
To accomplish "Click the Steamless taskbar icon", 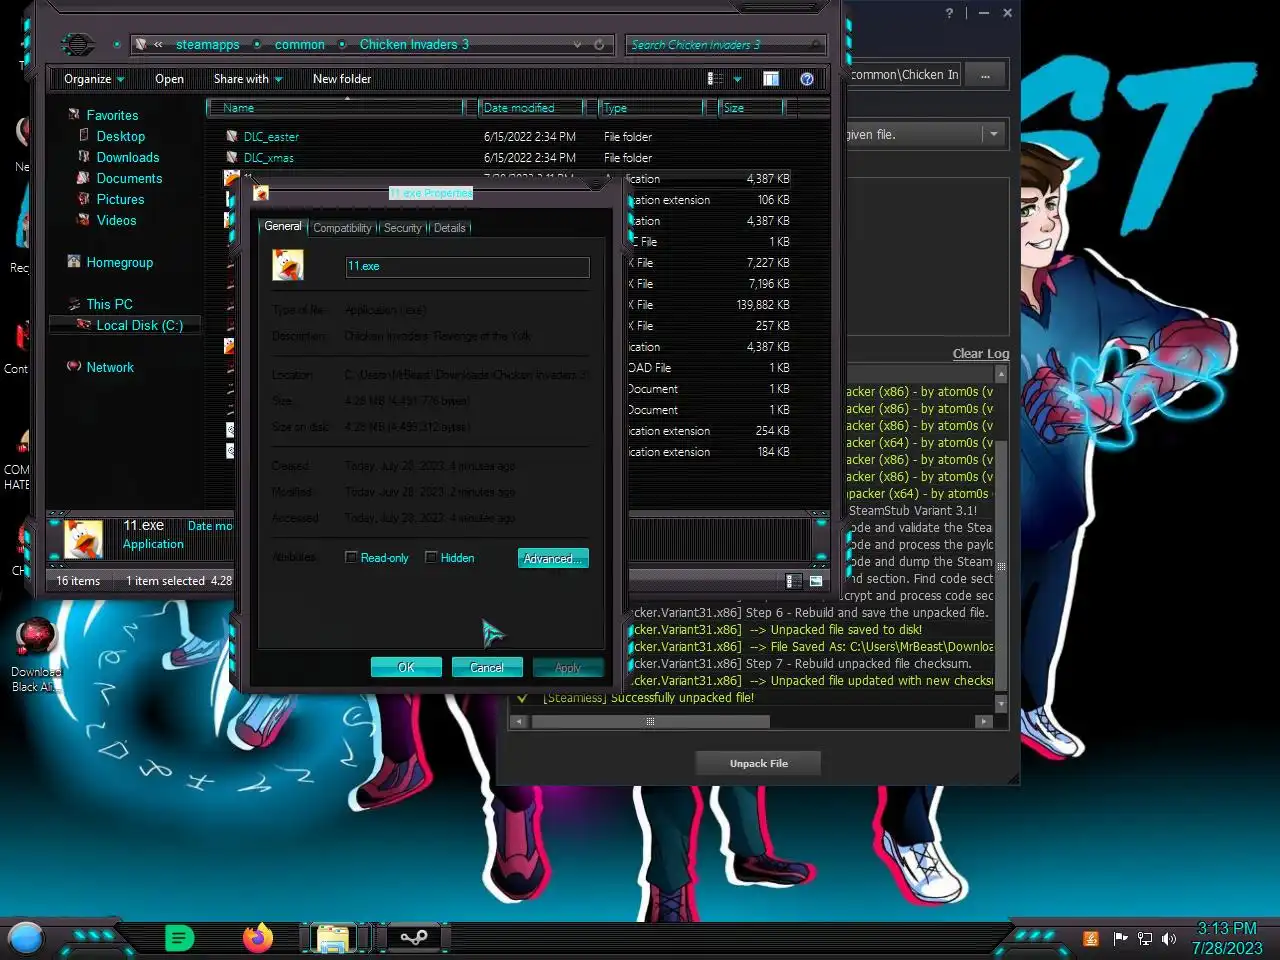I will coord(413,938).
